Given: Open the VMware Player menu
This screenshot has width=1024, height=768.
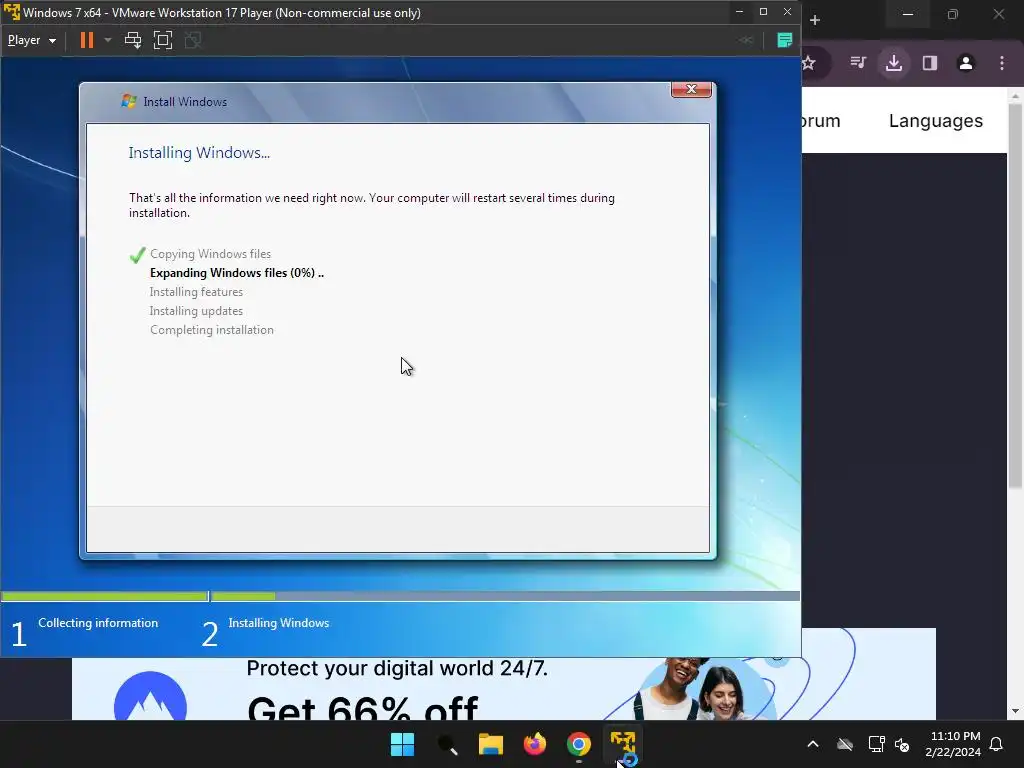Looking at the screenshot, I should tap(31, 40).
